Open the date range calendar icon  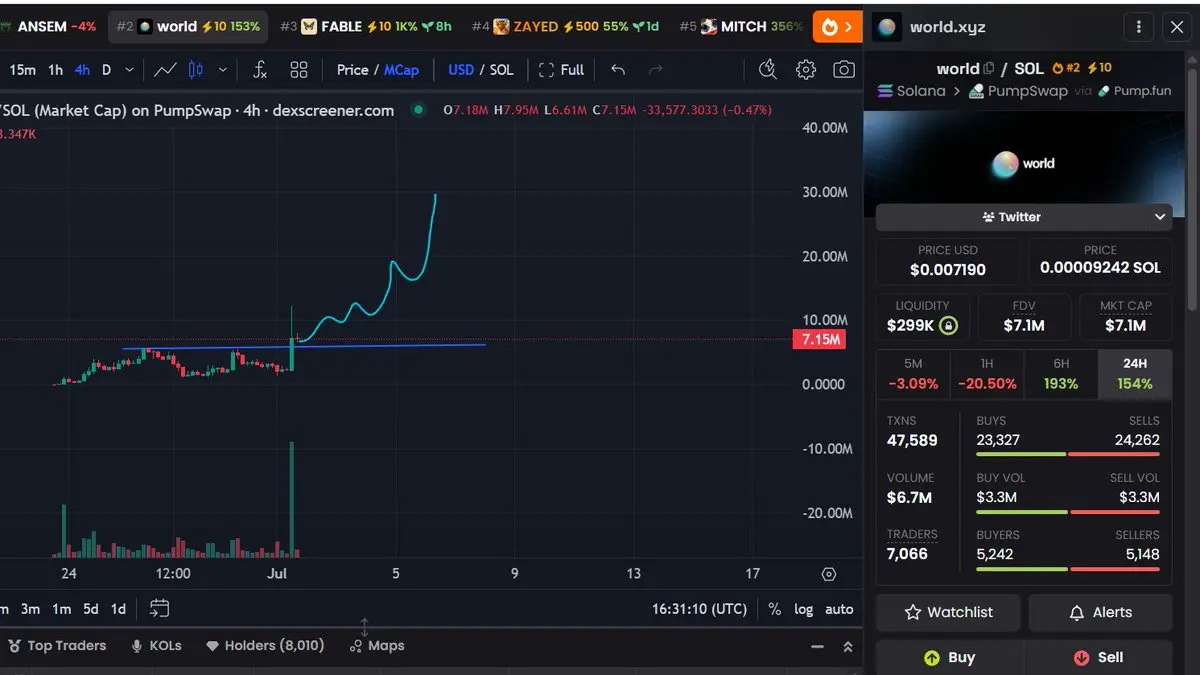[159, 608]
